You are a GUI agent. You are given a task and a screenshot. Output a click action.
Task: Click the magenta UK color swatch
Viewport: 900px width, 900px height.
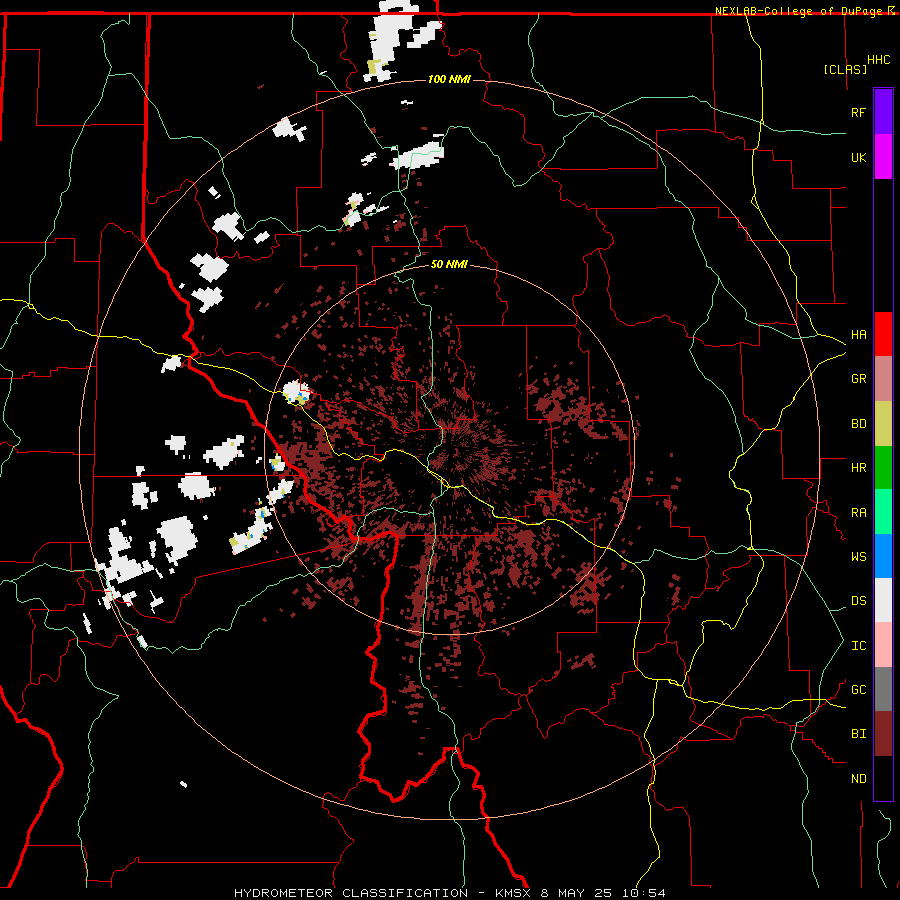click(883, 157)
